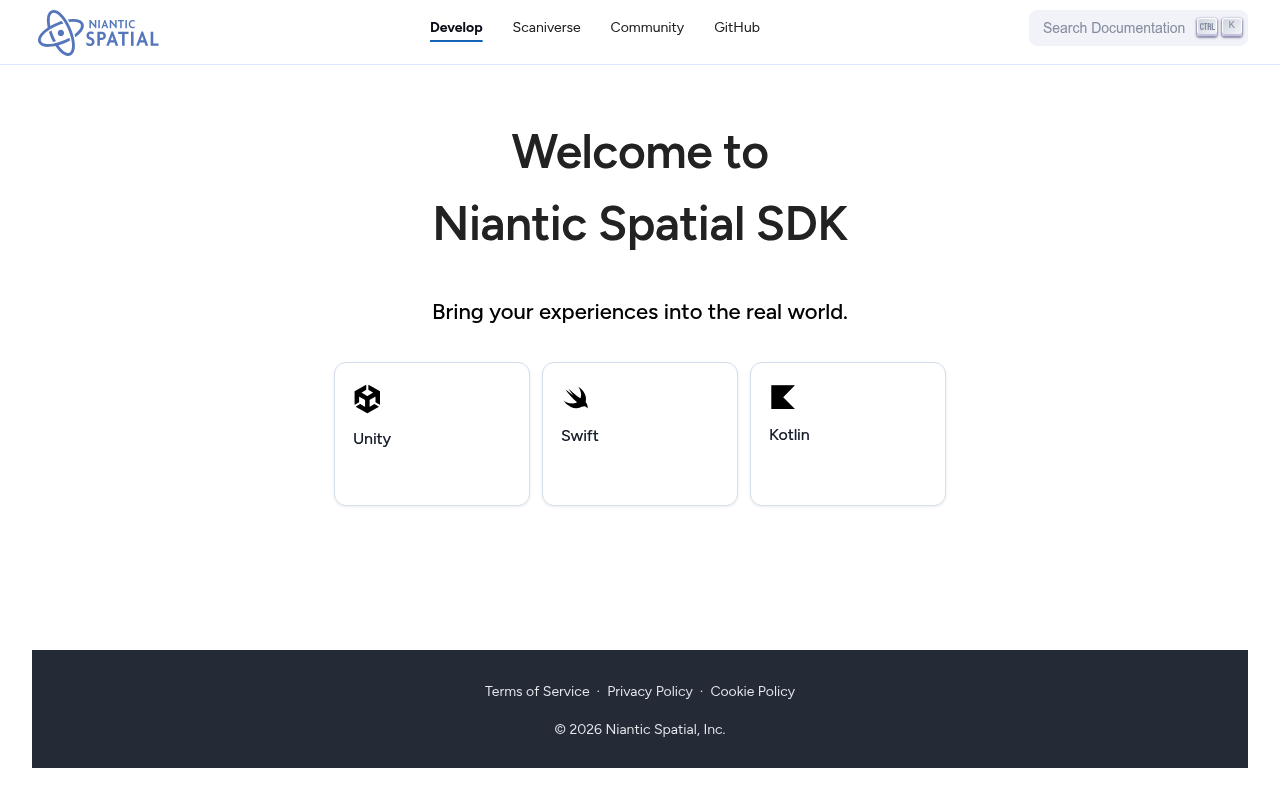
Task: Visit GitHub from the top navigation
Action: click(737, 27)
